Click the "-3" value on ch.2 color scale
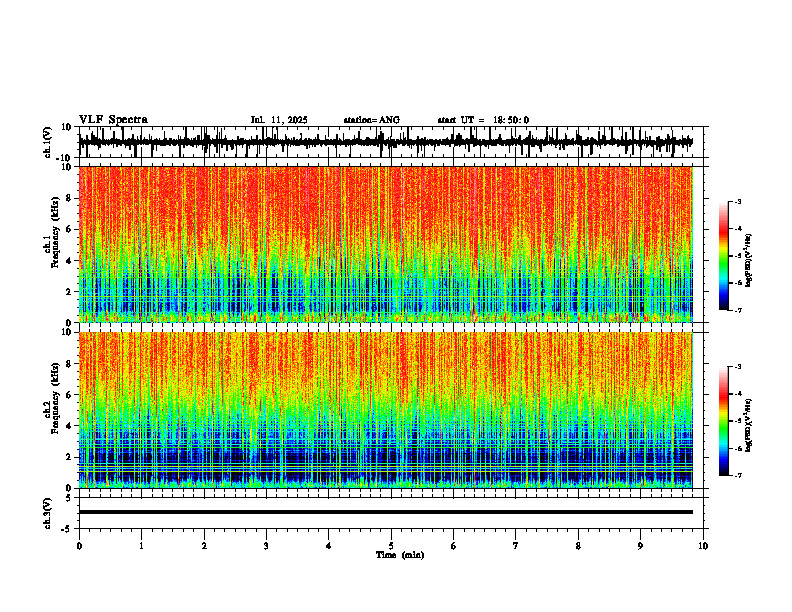 pos(737,367)
